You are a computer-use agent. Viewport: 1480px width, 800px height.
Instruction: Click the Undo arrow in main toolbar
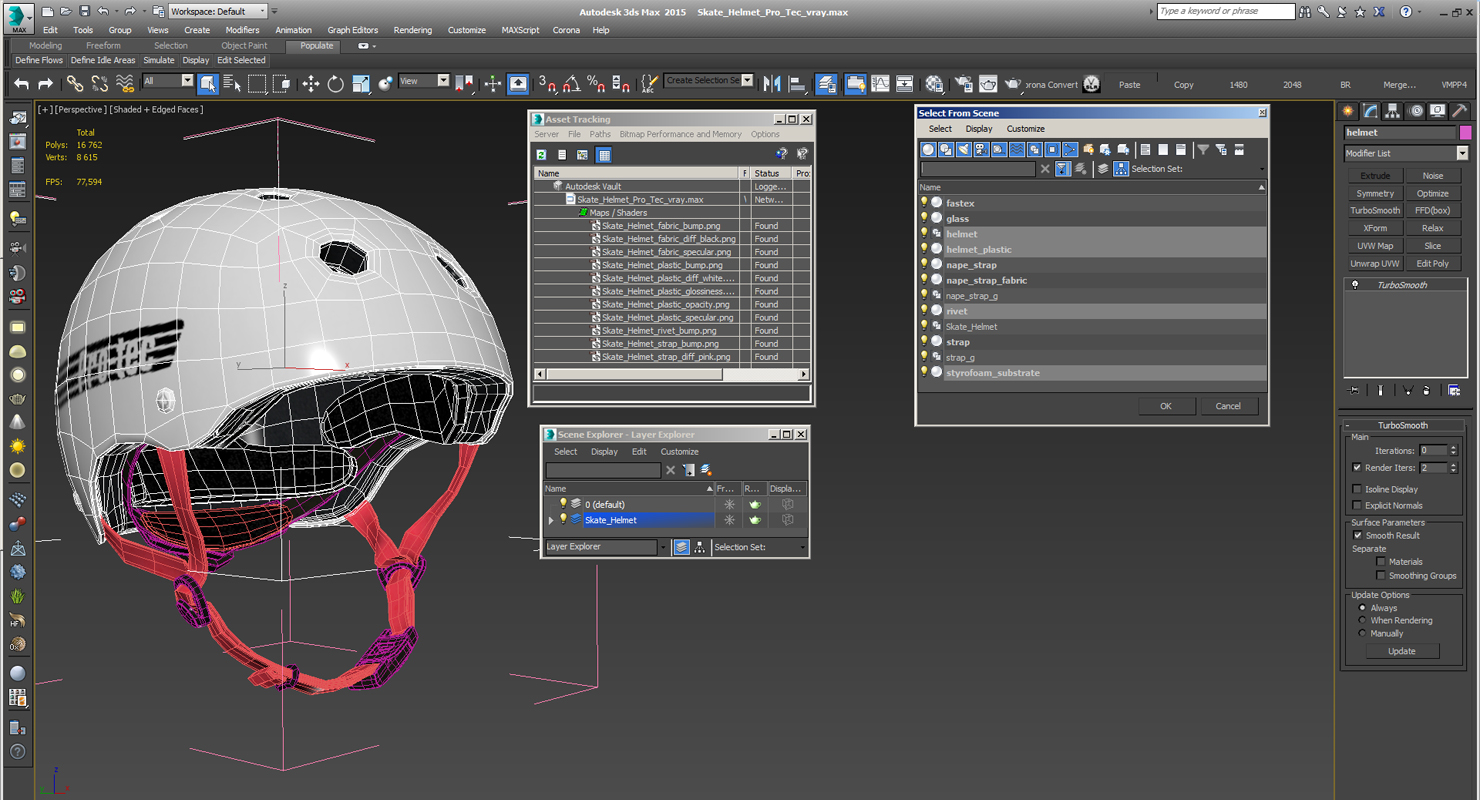pyautogui.click(x=21, y=84)
